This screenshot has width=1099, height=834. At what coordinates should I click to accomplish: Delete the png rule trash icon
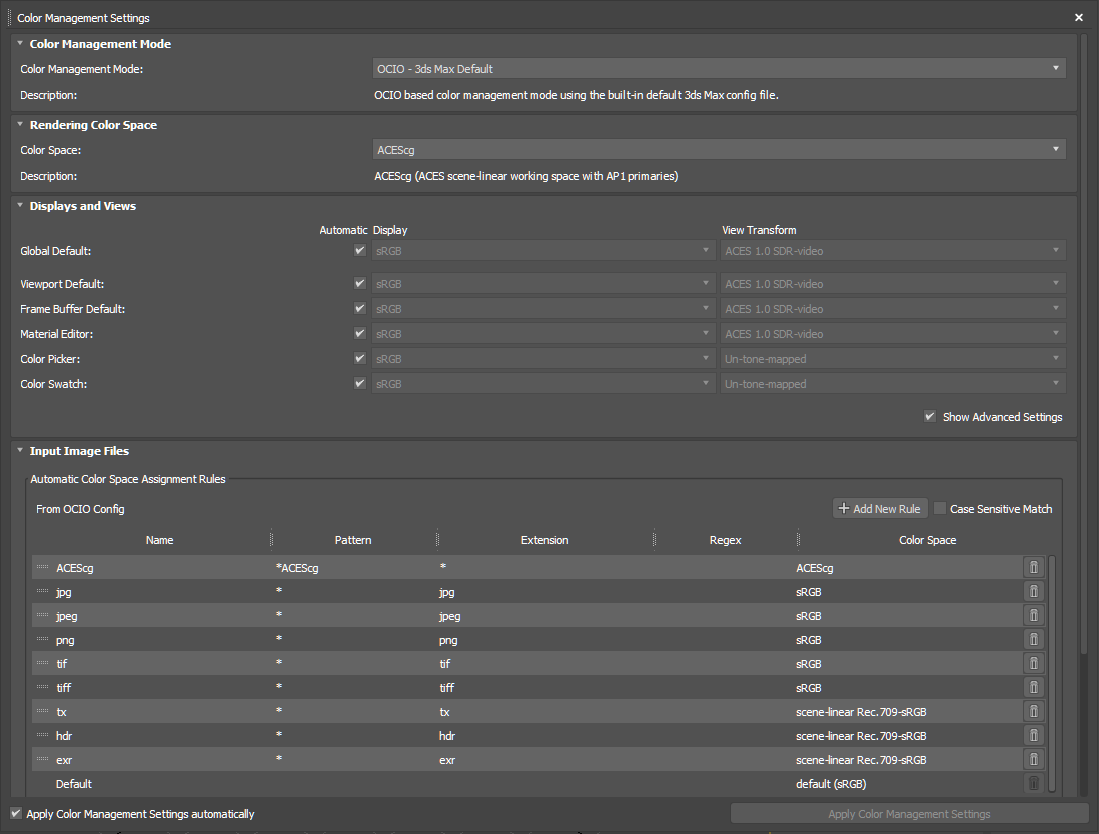tap(1033, 639)
